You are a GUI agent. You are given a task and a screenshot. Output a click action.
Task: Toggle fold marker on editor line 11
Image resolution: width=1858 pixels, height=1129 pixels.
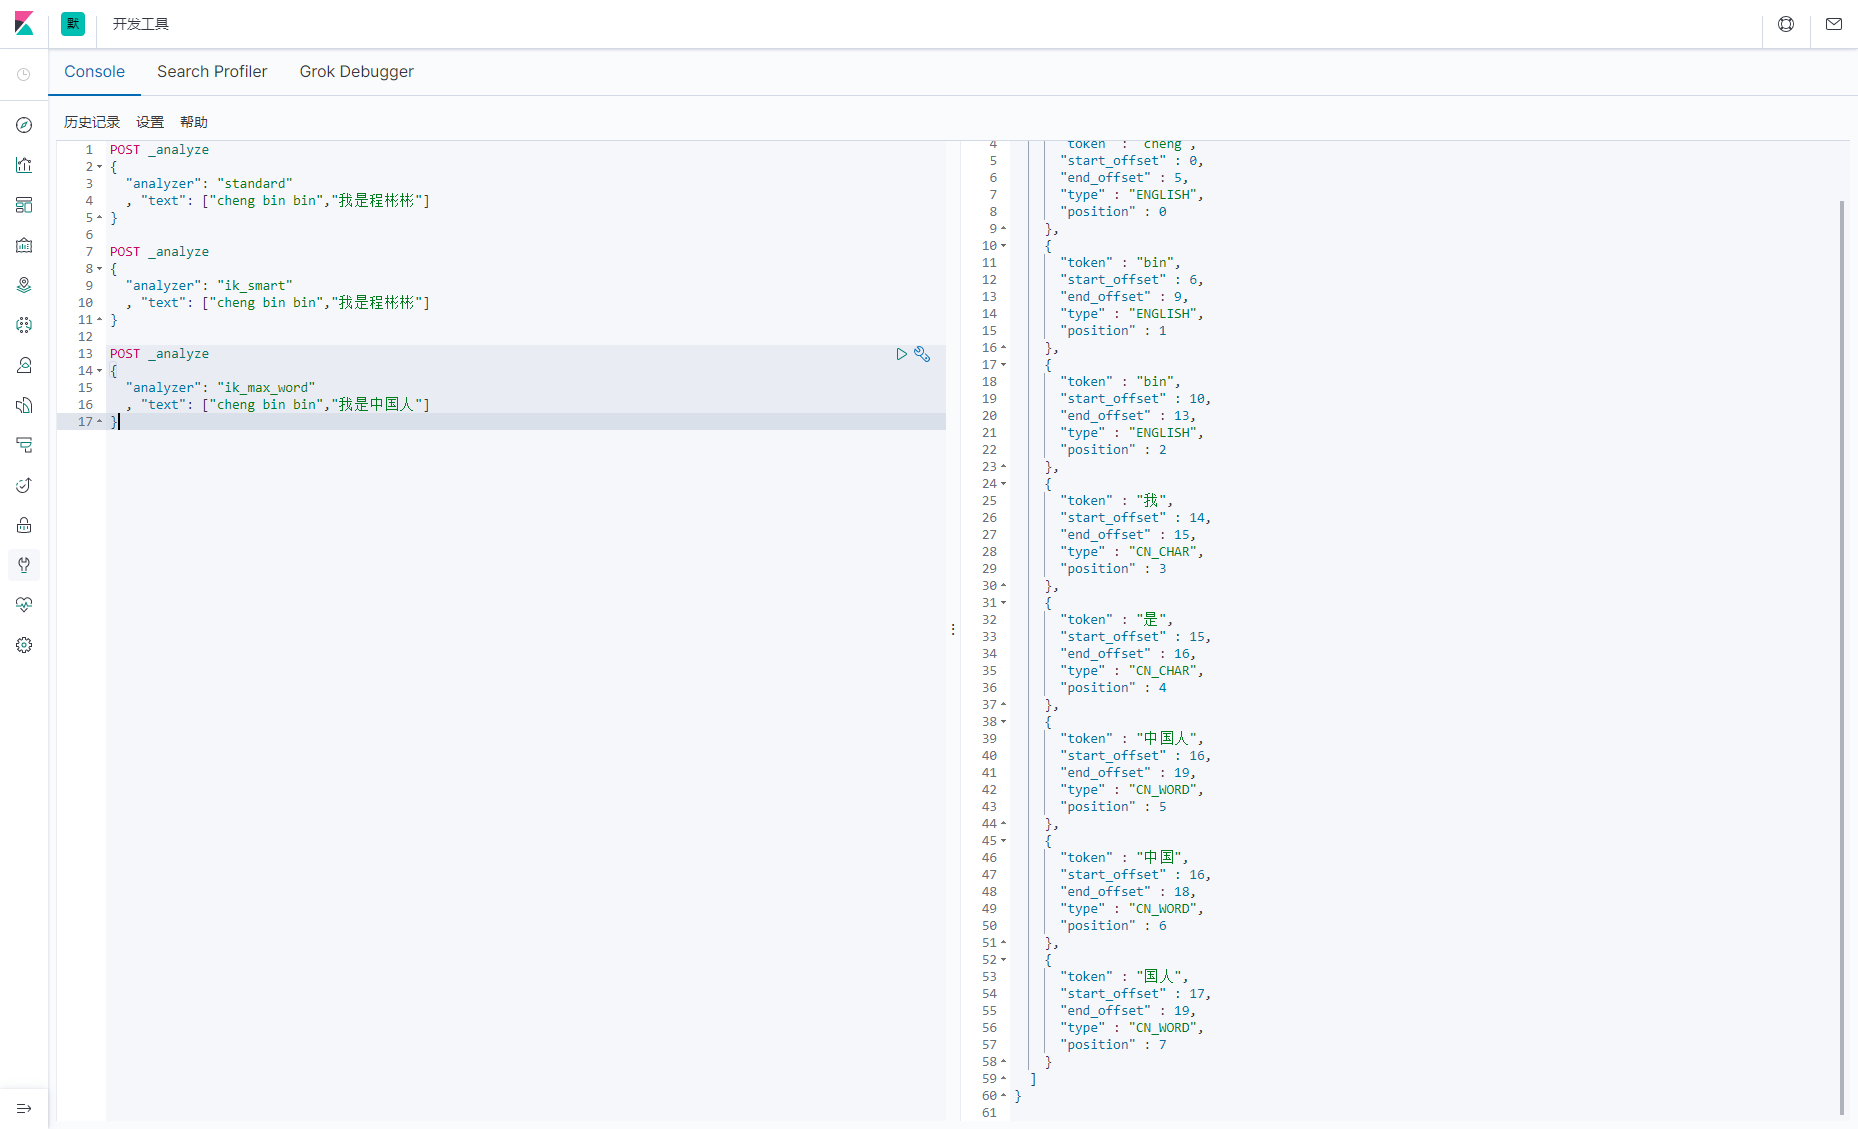click(99, 320)
